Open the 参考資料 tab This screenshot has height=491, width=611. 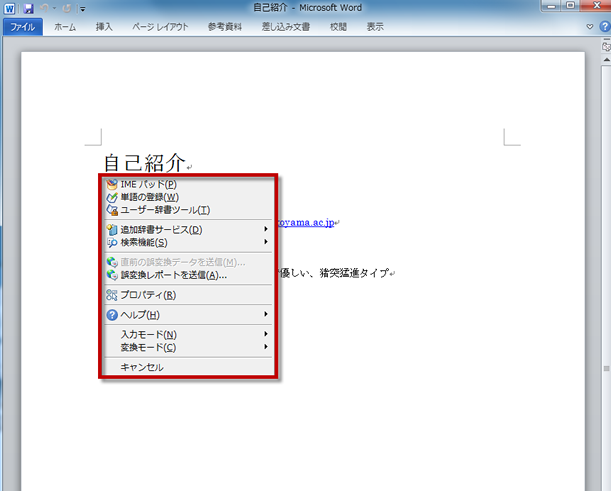[225, 27]
